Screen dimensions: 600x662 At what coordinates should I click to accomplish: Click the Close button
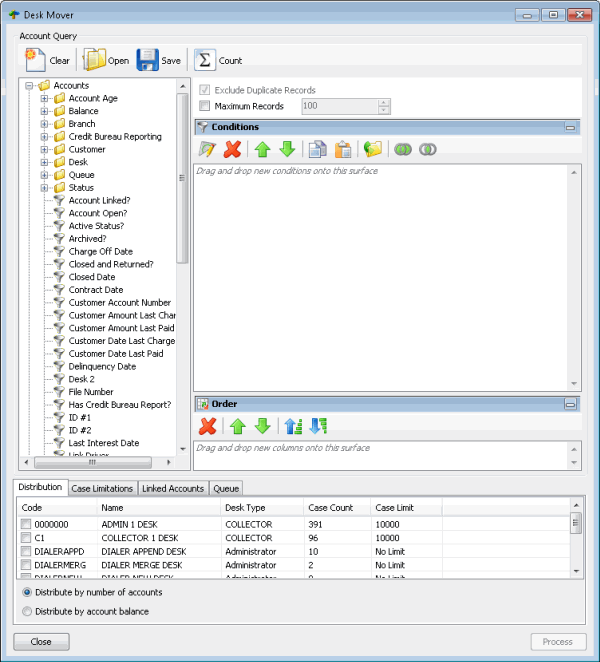(41, 642)
